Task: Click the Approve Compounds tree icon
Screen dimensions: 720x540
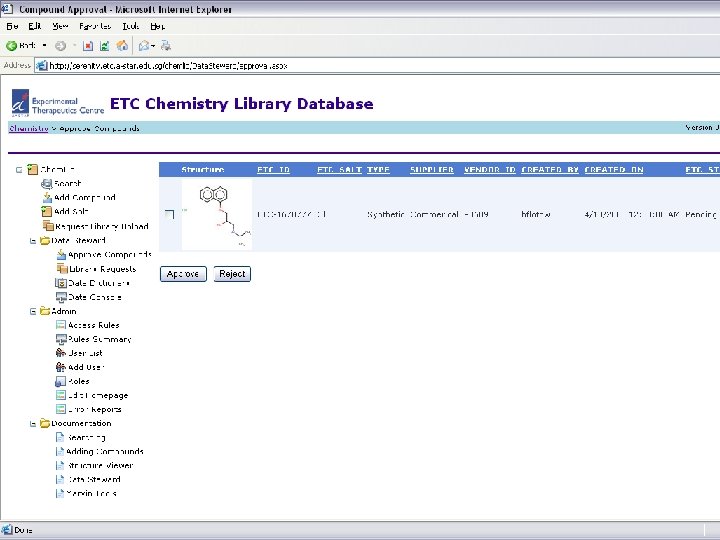Action: tap(62, 254)
